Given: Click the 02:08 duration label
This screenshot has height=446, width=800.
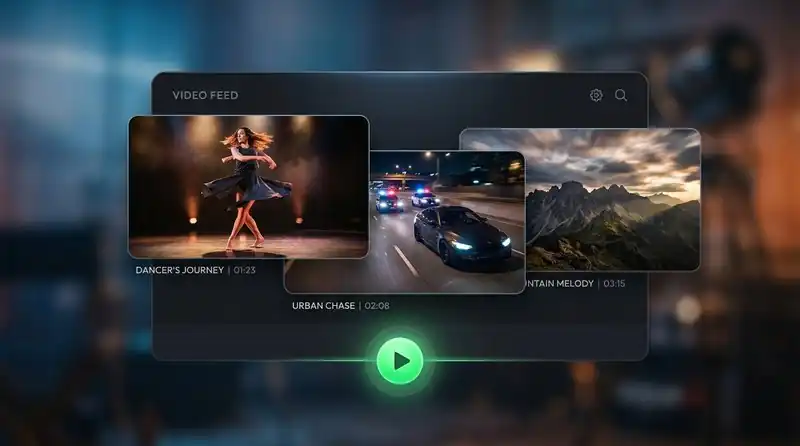Looking at the screenshot, I should 377,306.
